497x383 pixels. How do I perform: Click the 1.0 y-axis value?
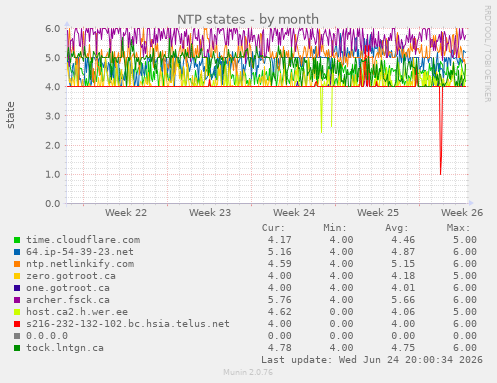click(53, 174)
